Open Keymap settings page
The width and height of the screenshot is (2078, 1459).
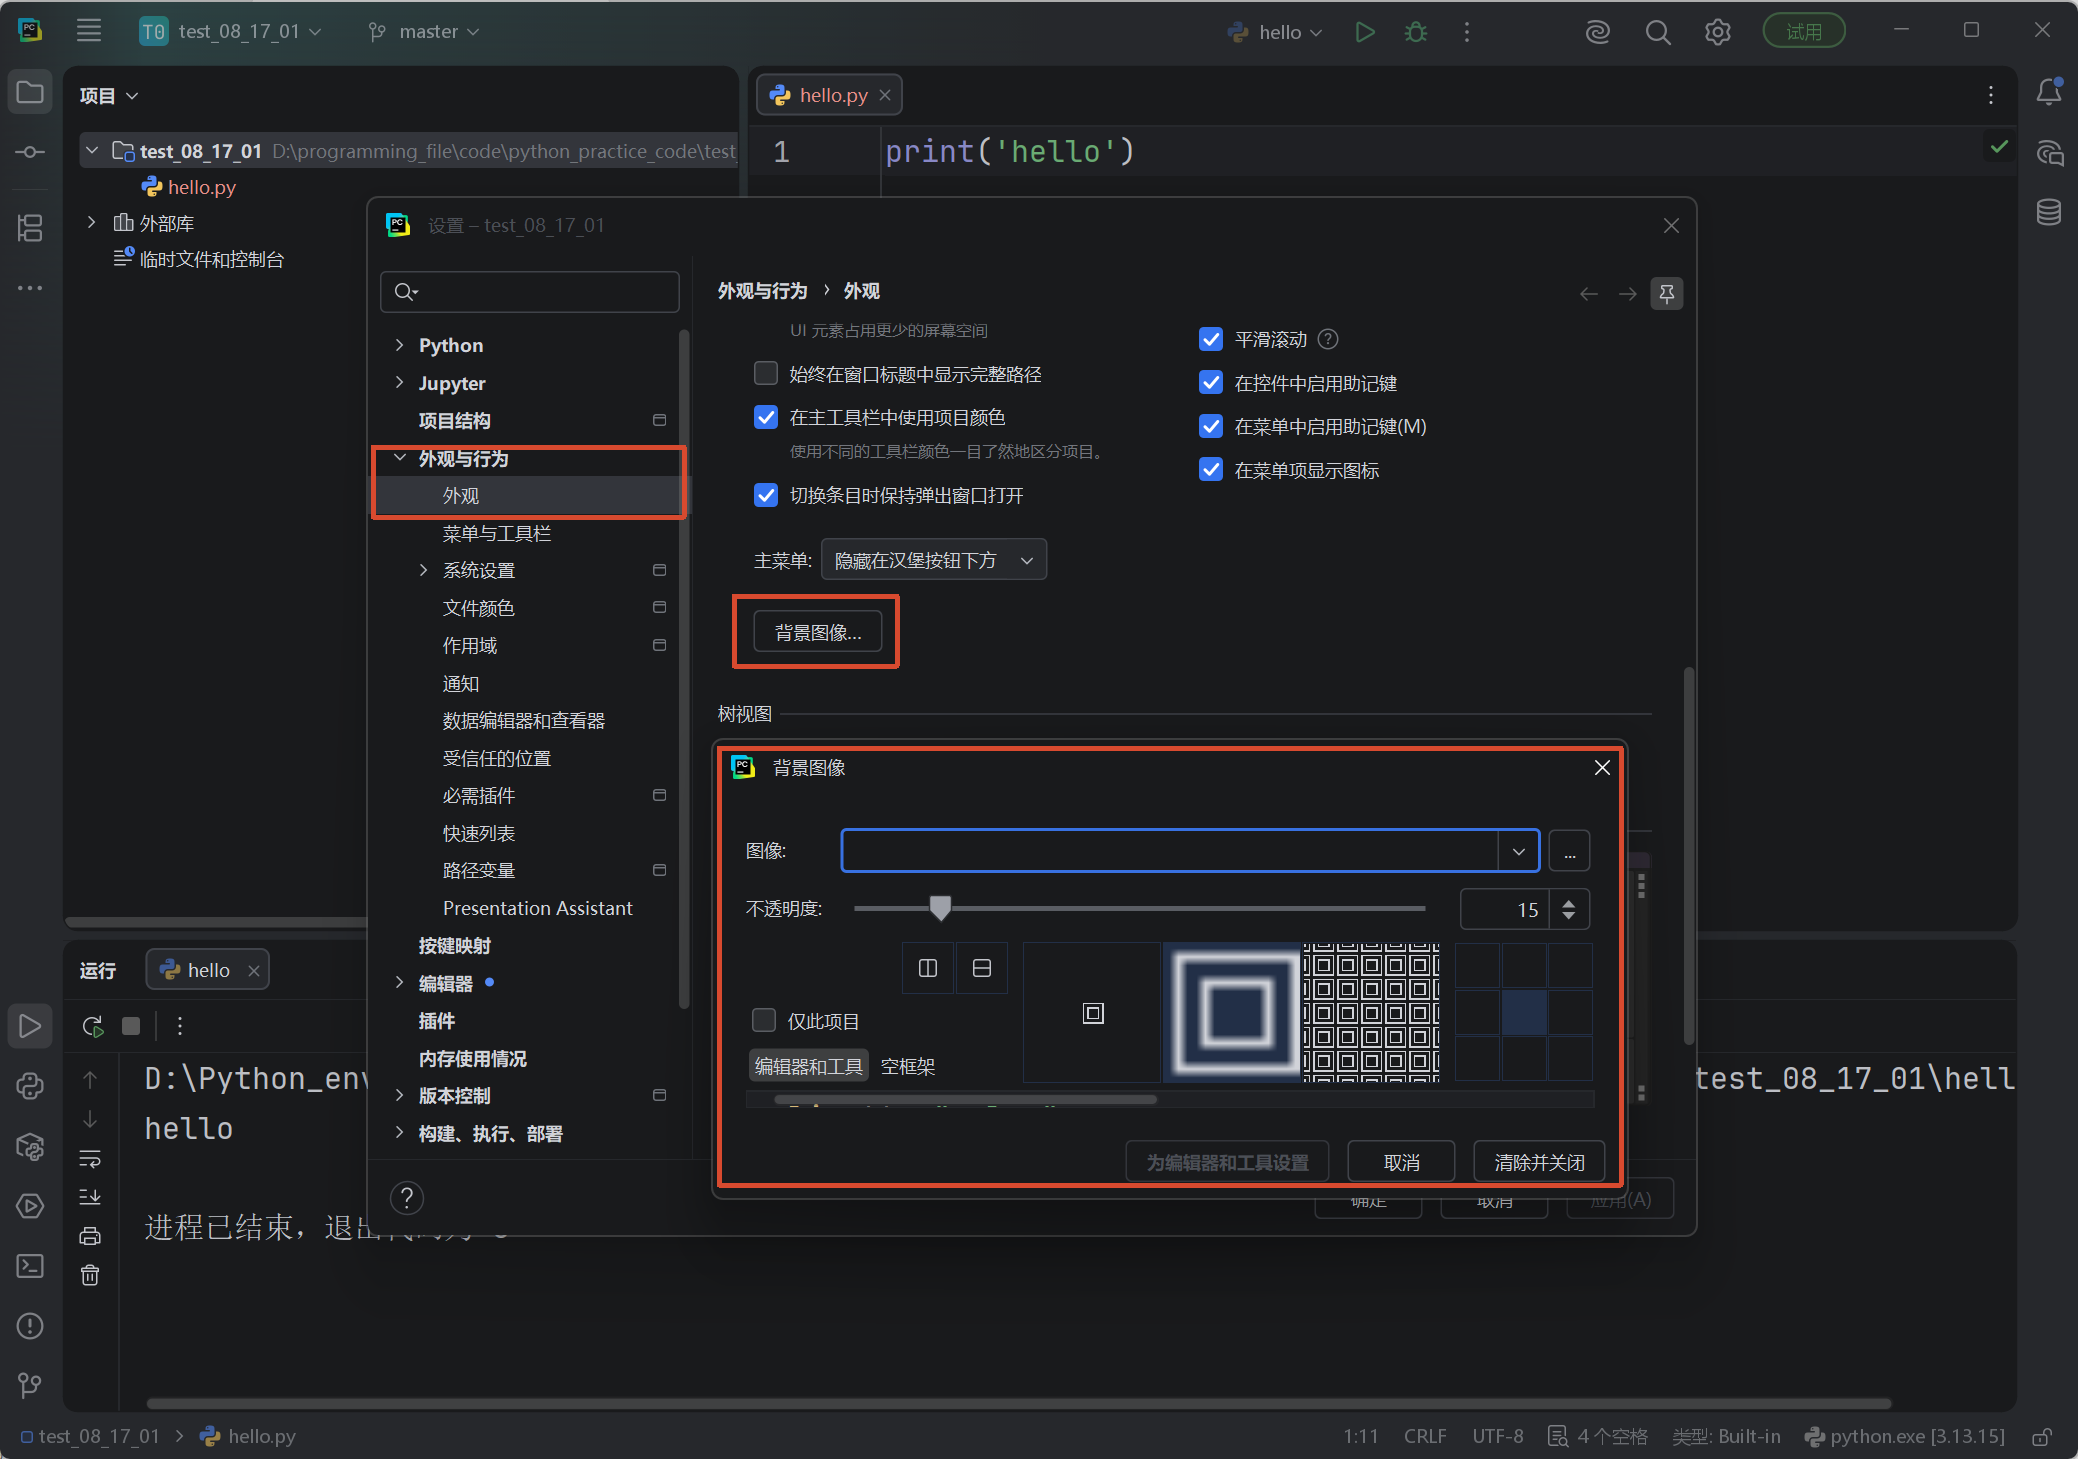tap(455, 945)
